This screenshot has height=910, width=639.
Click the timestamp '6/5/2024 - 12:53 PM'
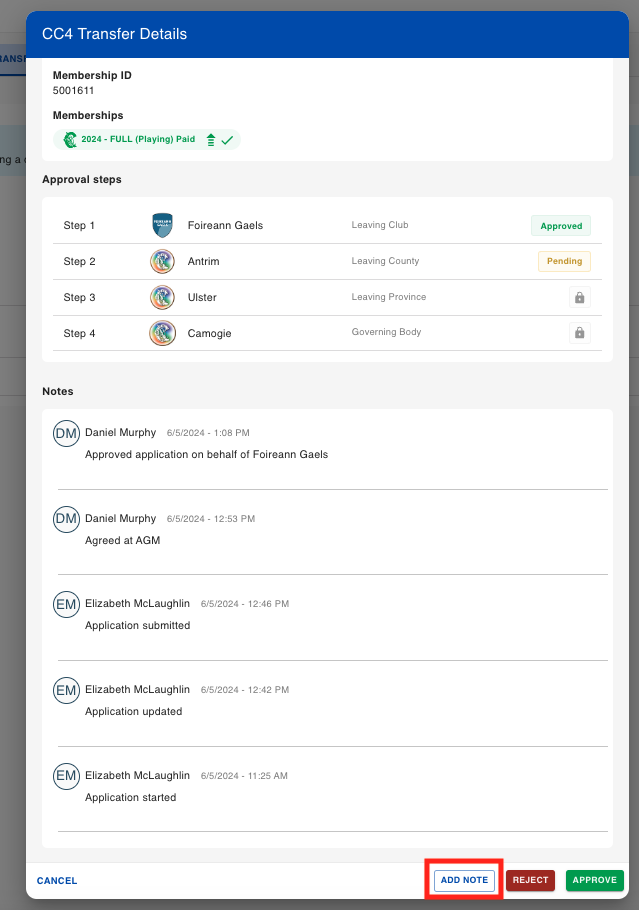[211, 519]
